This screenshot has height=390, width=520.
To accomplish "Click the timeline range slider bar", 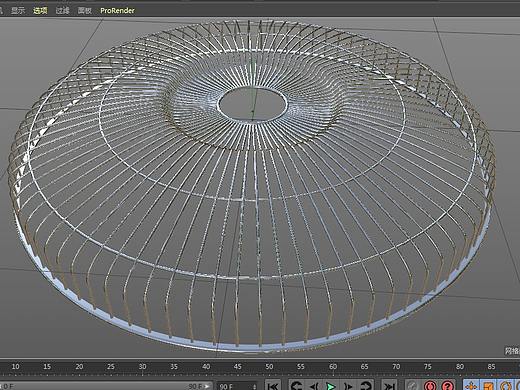I will (106, 386).
